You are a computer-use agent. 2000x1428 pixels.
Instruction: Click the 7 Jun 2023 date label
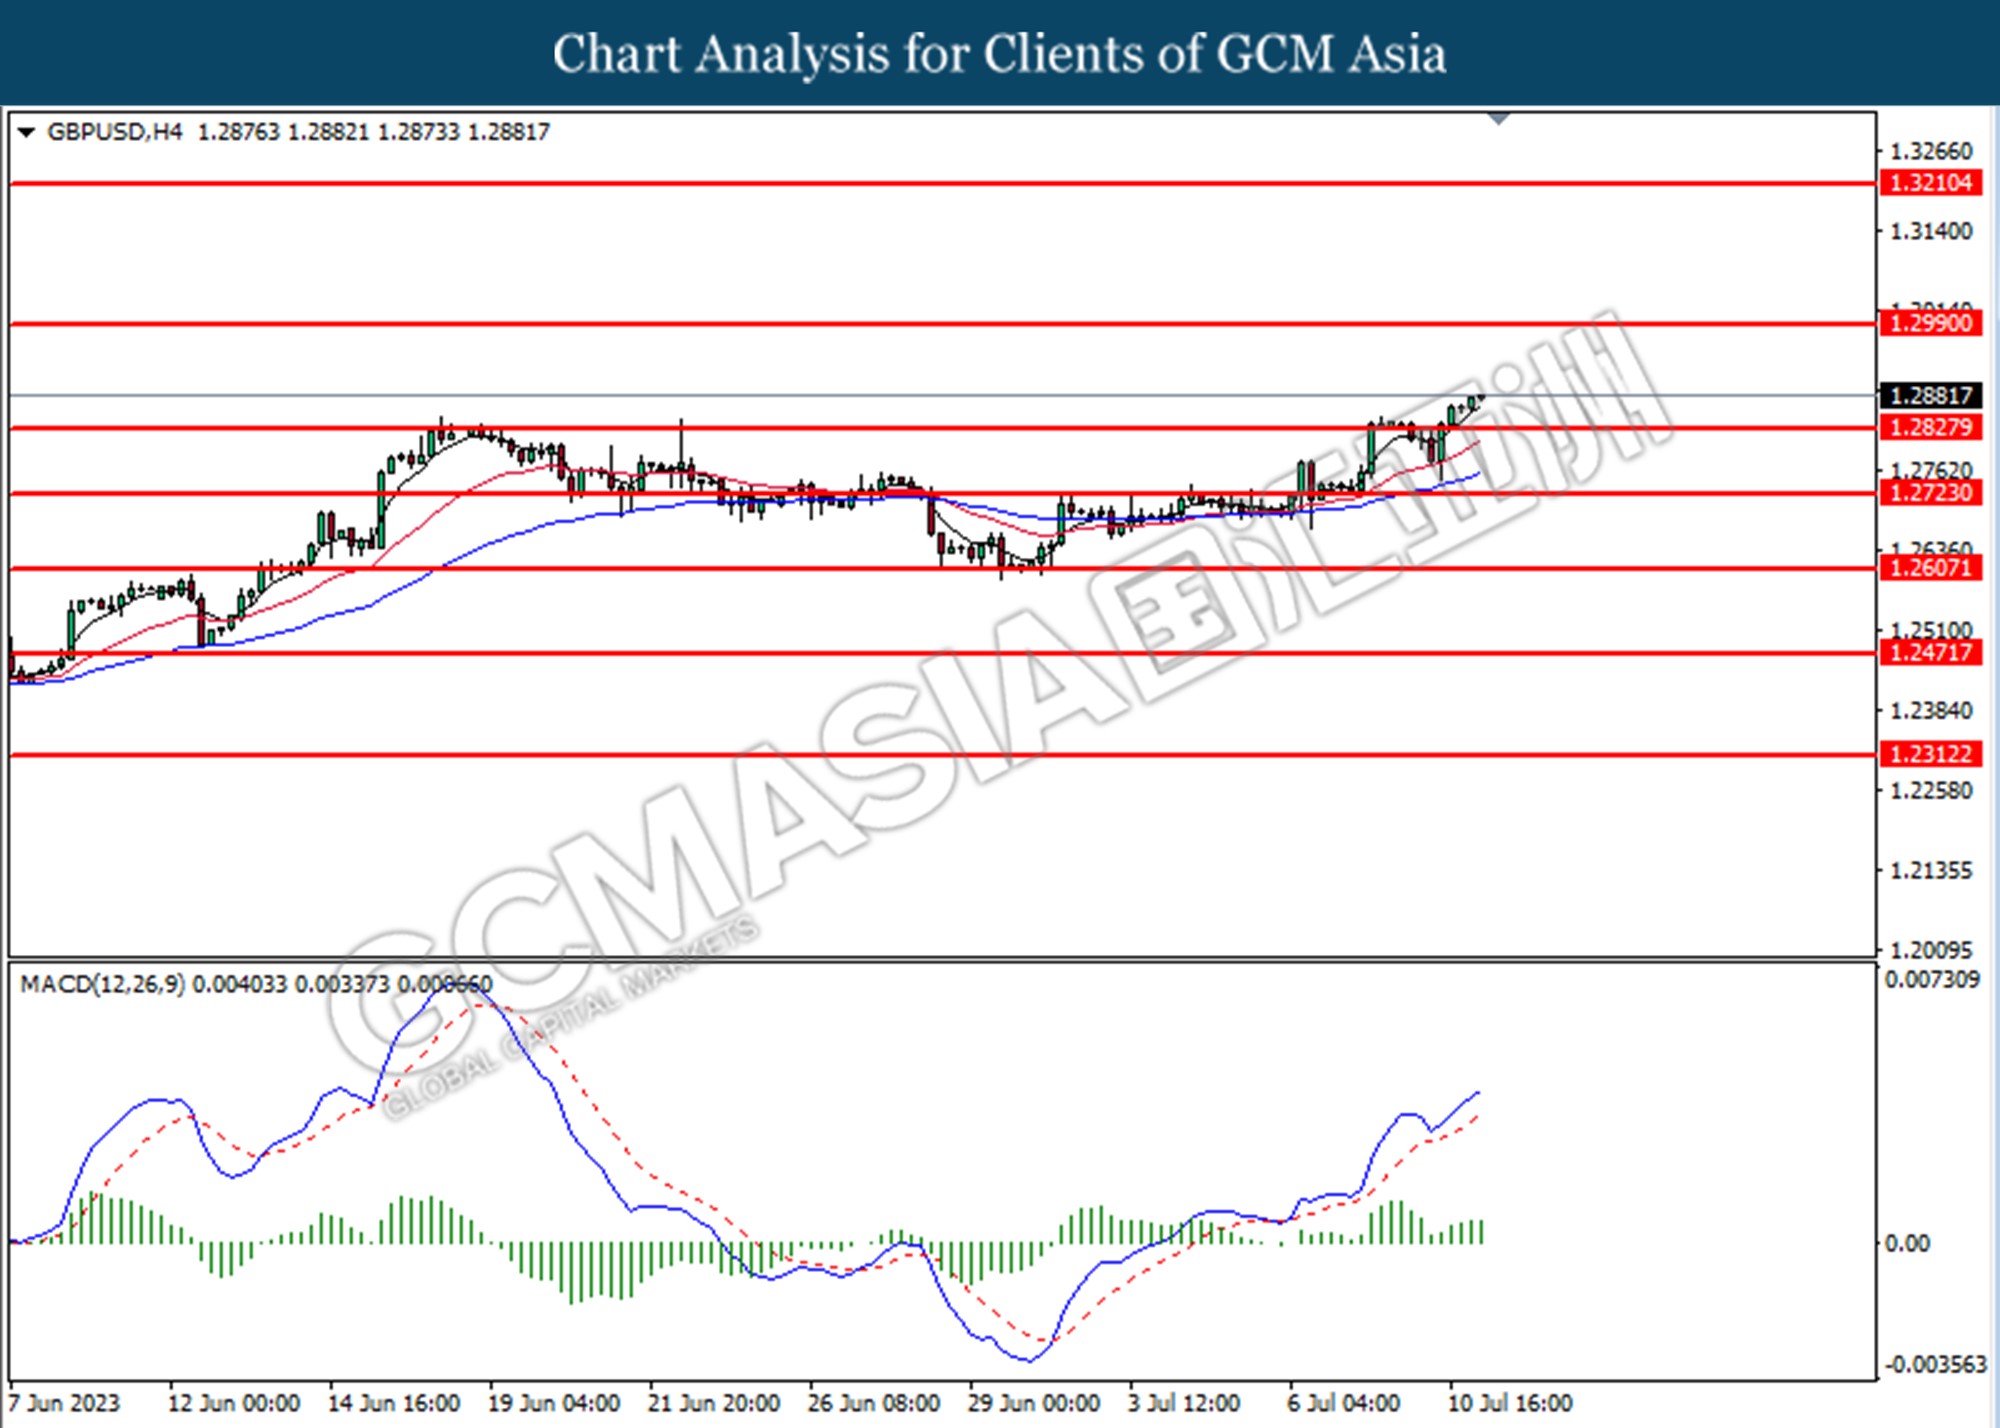tap(64, 1403)
